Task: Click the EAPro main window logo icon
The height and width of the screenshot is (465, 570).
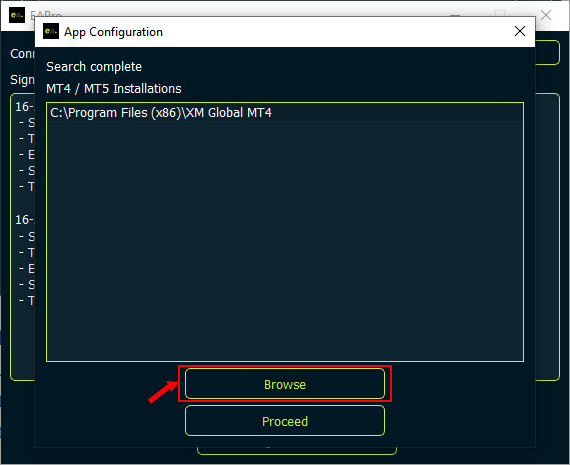Action: coord(17,15)
